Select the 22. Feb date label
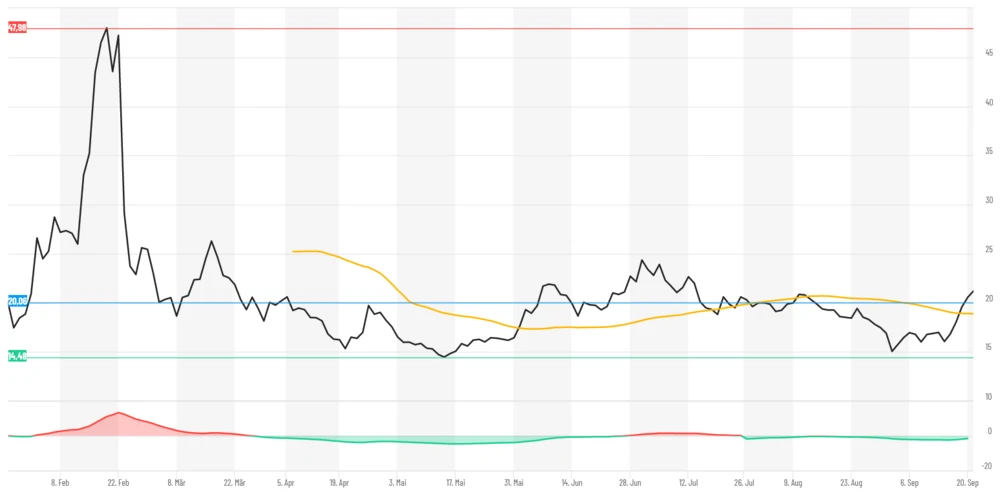The width and height of the screenshot is (1000, 500). click(x=118, y=481)
